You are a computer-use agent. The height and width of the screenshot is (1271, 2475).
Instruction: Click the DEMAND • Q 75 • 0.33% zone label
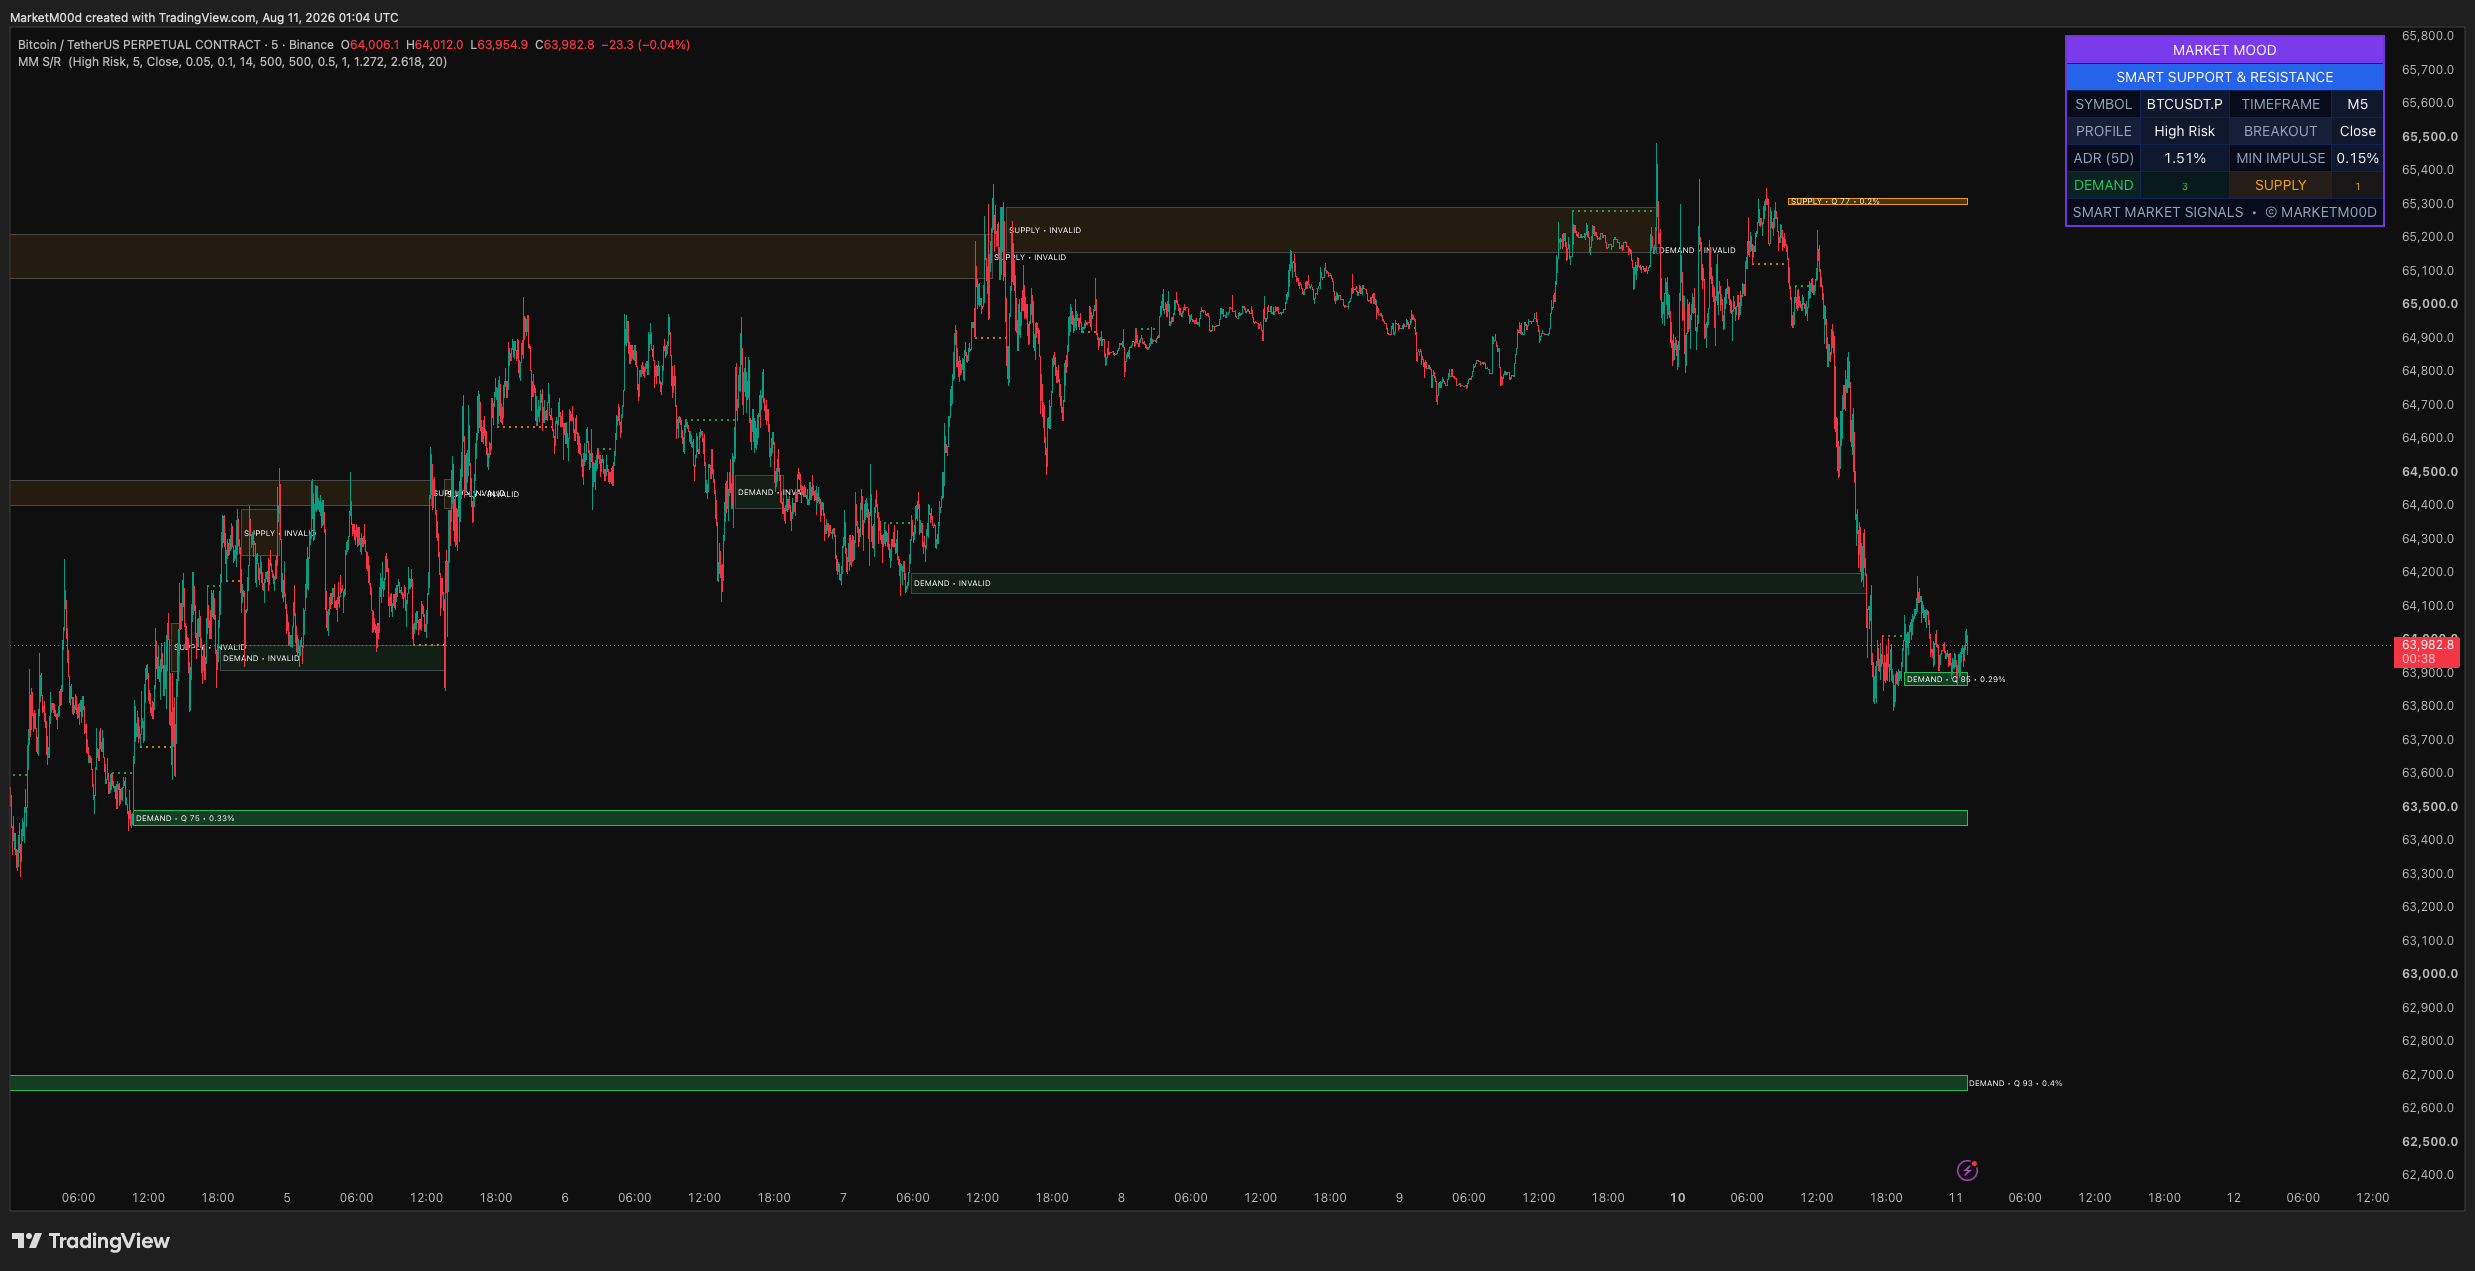point(185,818)
